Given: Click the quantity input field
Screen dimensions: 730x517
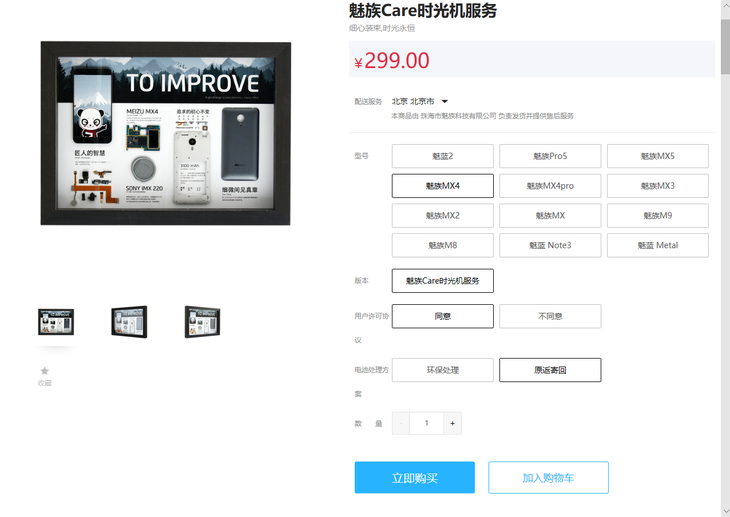Looking at the screenshot, I should [x=426, y=423].
